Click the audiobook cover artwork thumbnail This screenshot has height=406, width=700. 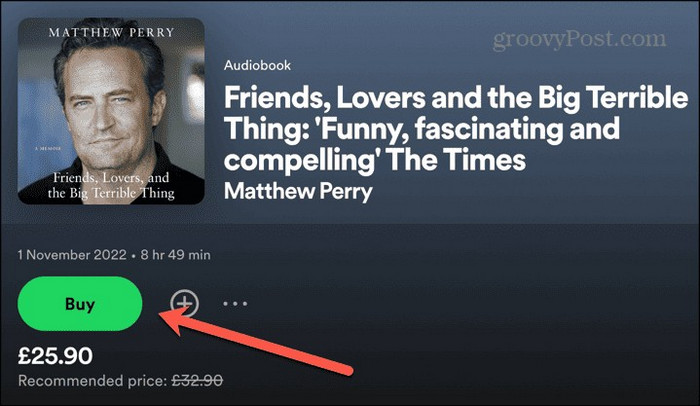point(111,111)
